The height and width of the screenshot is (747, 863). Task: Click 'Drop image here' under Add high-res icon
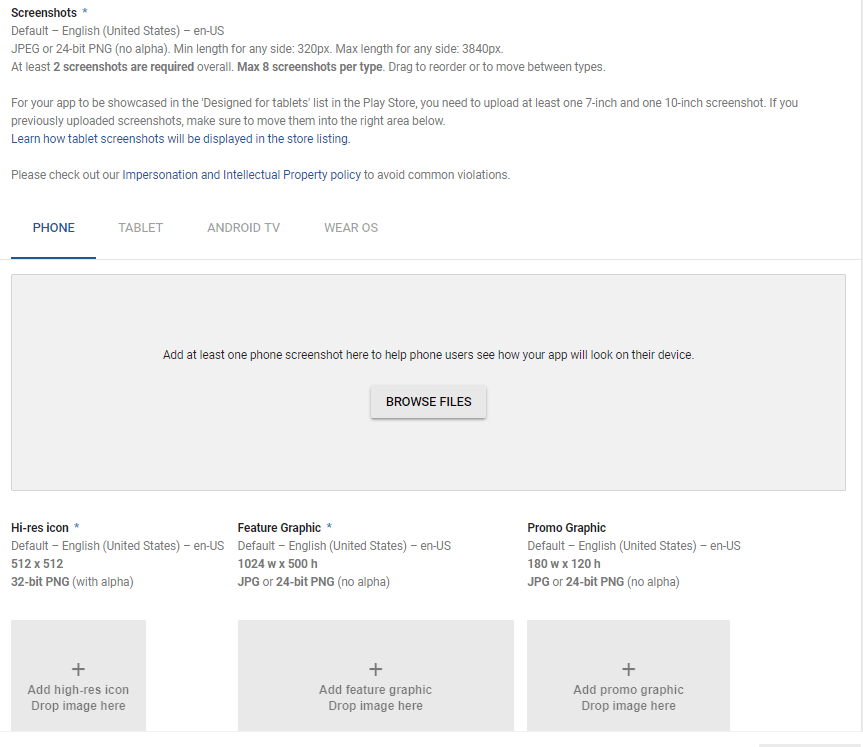(78, 705)
